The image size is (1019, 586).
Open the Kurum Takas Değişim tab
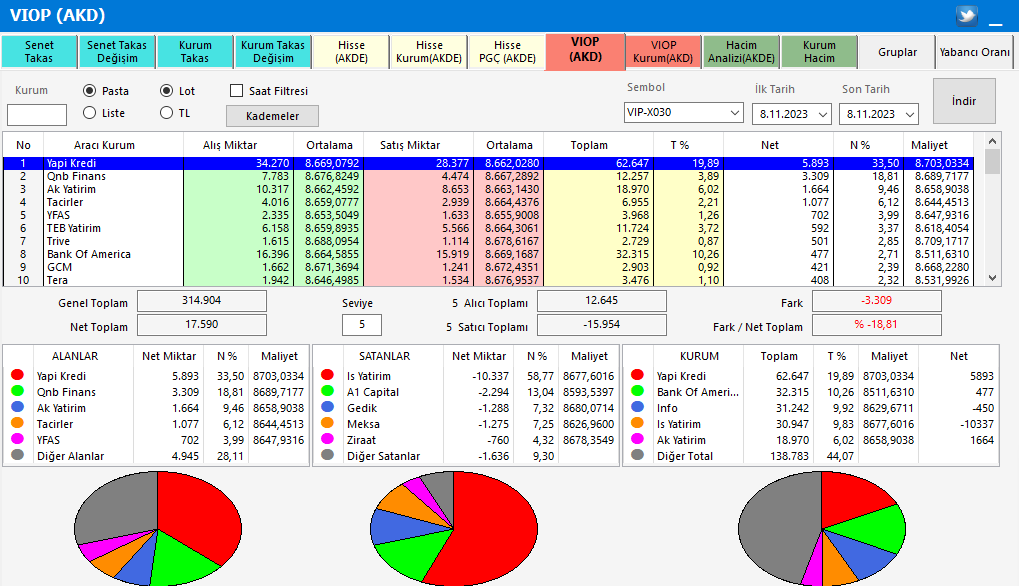point(273,52)
